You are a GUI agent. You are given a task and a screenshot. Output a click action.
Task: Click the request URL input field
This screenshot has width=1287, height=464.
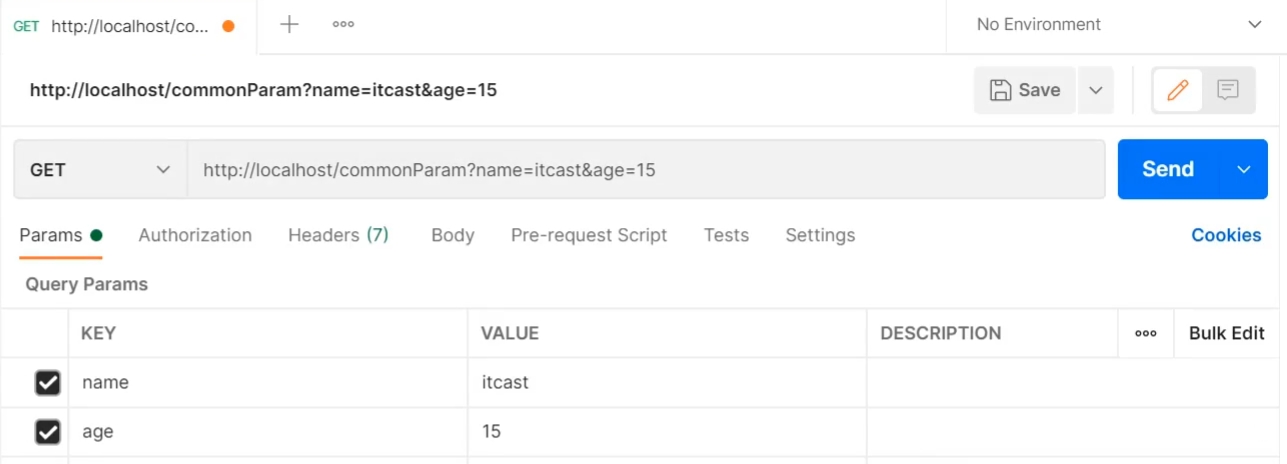point(645,170)
